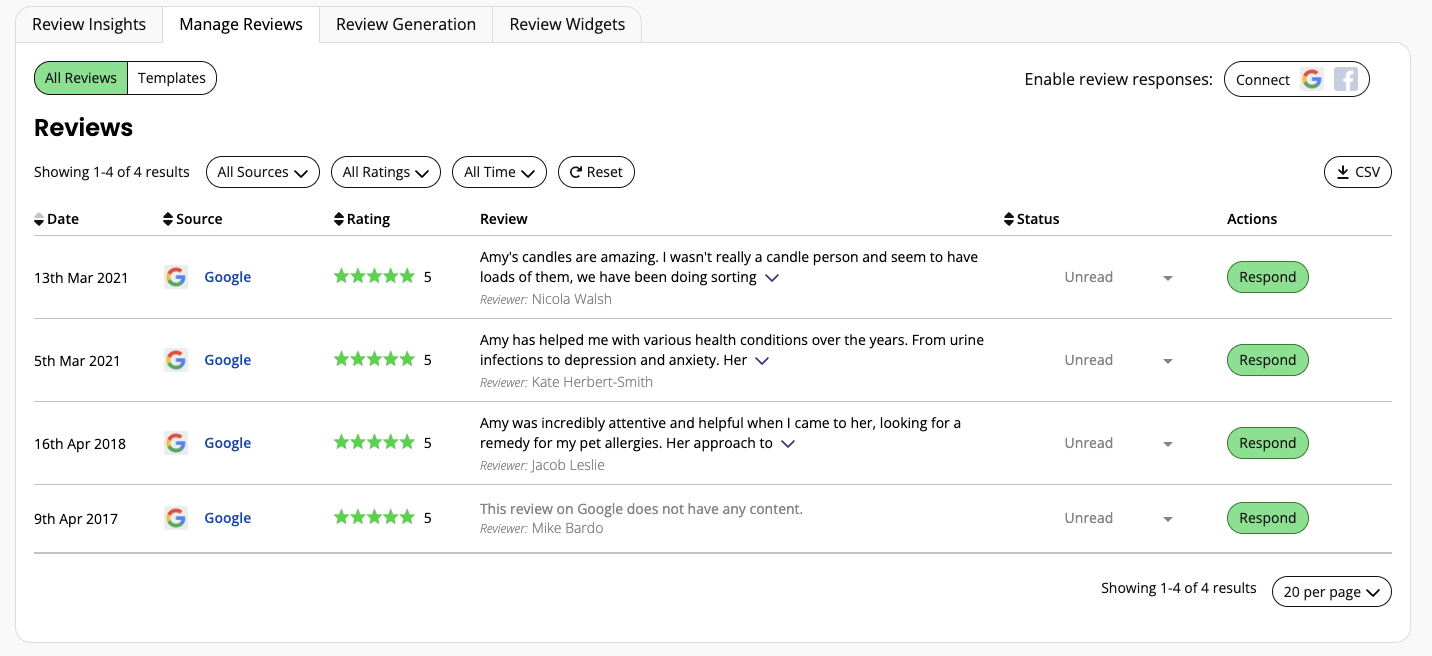Image resolution: width=1432 pixels, height=656 pixels.
Task: Click Google logo beside 13th Mar 2021 review
Action: coord(176,277)
